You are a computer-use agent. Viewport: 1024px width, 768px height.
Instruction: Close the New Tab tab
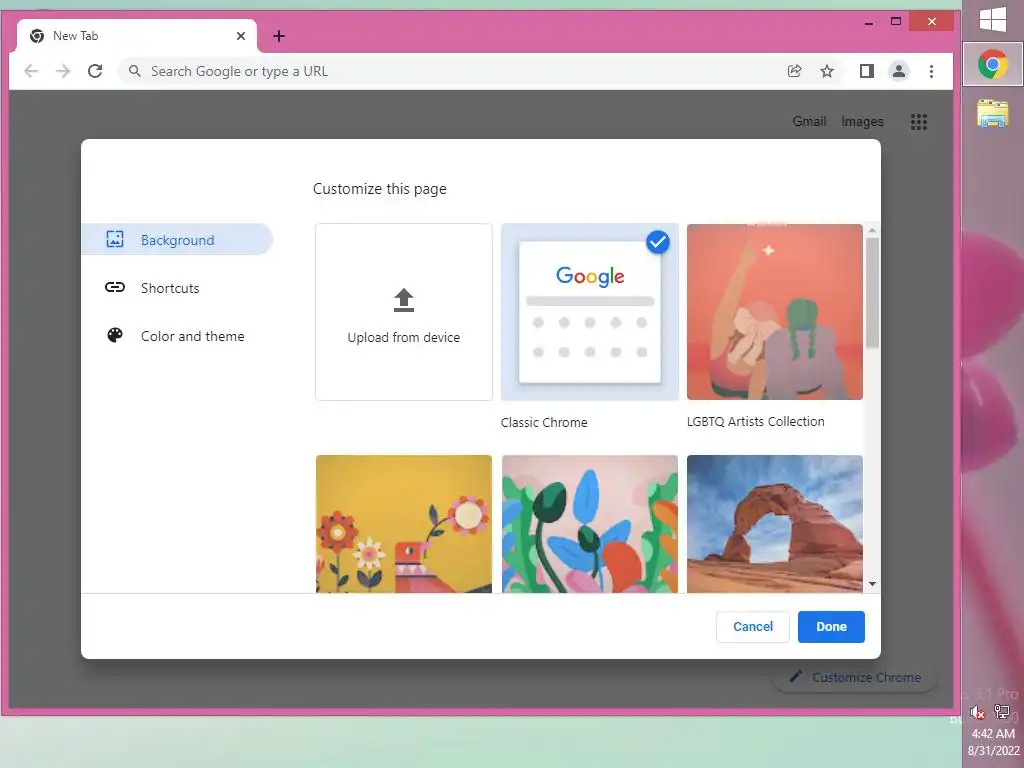point(241,36)
